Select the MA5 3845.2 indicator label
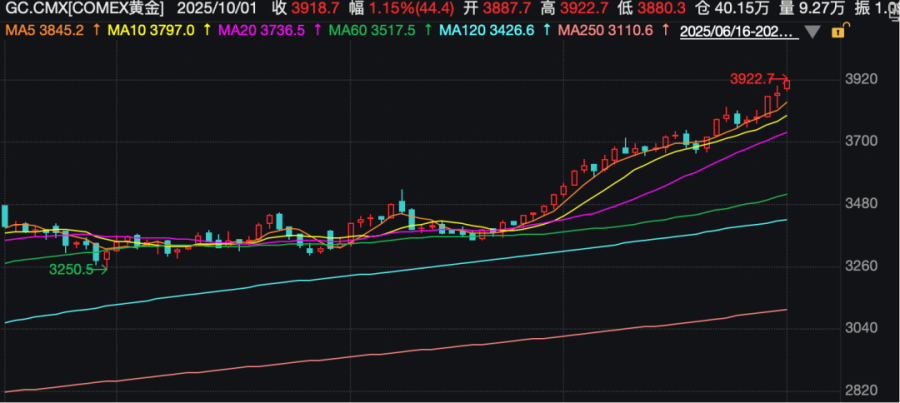Screen dimensions: 900x403 pyautogui.click(x=46, y=31)
